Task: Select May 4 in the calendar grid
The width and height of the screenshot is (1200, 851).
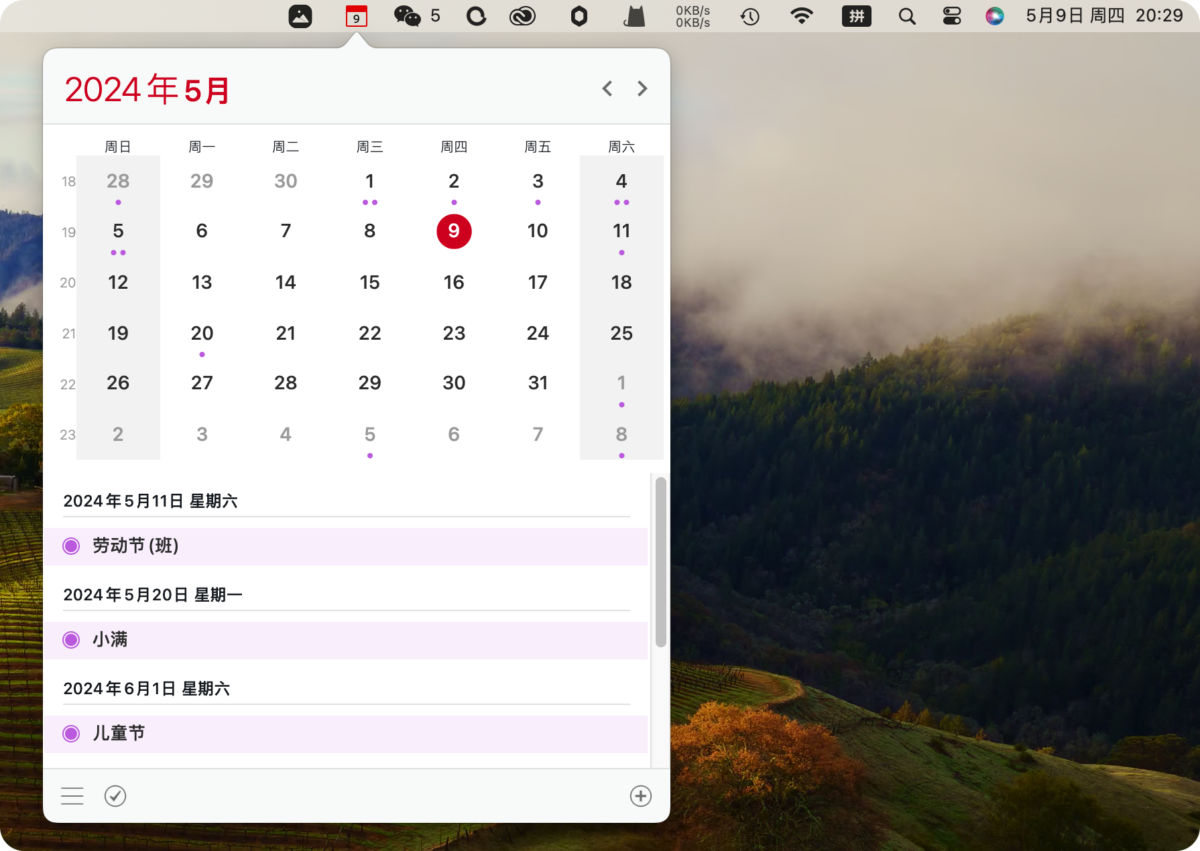Action: (x=622, y=182)
